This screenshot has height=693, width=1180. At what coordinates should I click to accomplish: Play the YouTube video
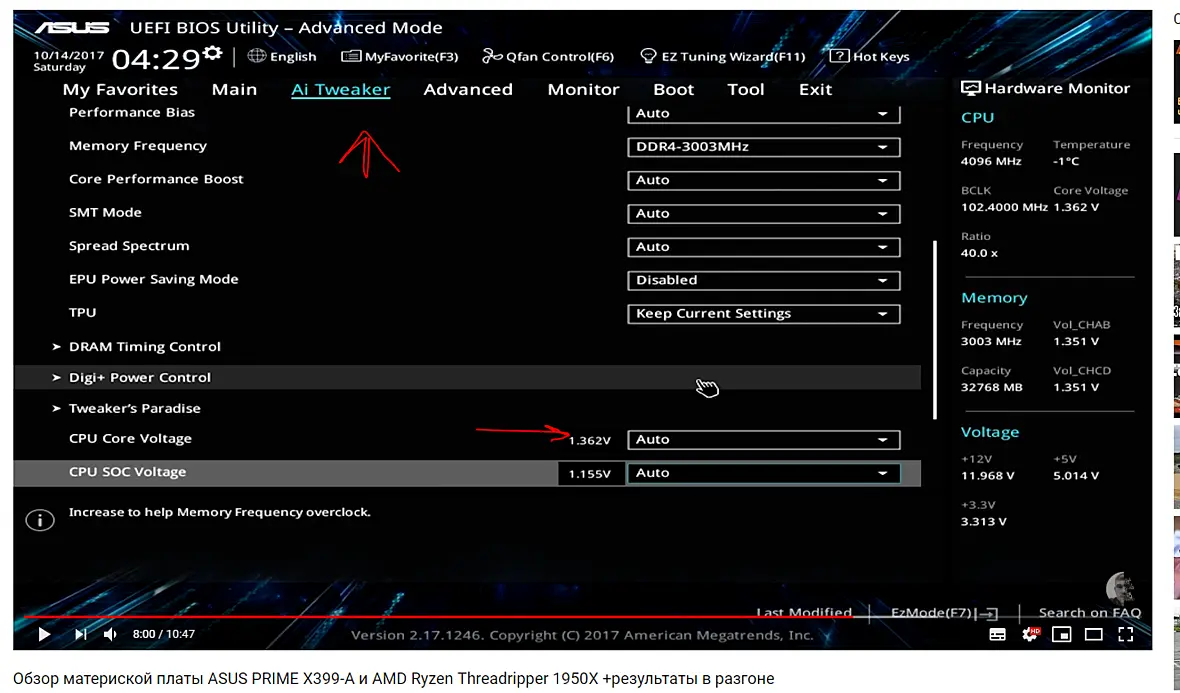click(x=44, y=634)
